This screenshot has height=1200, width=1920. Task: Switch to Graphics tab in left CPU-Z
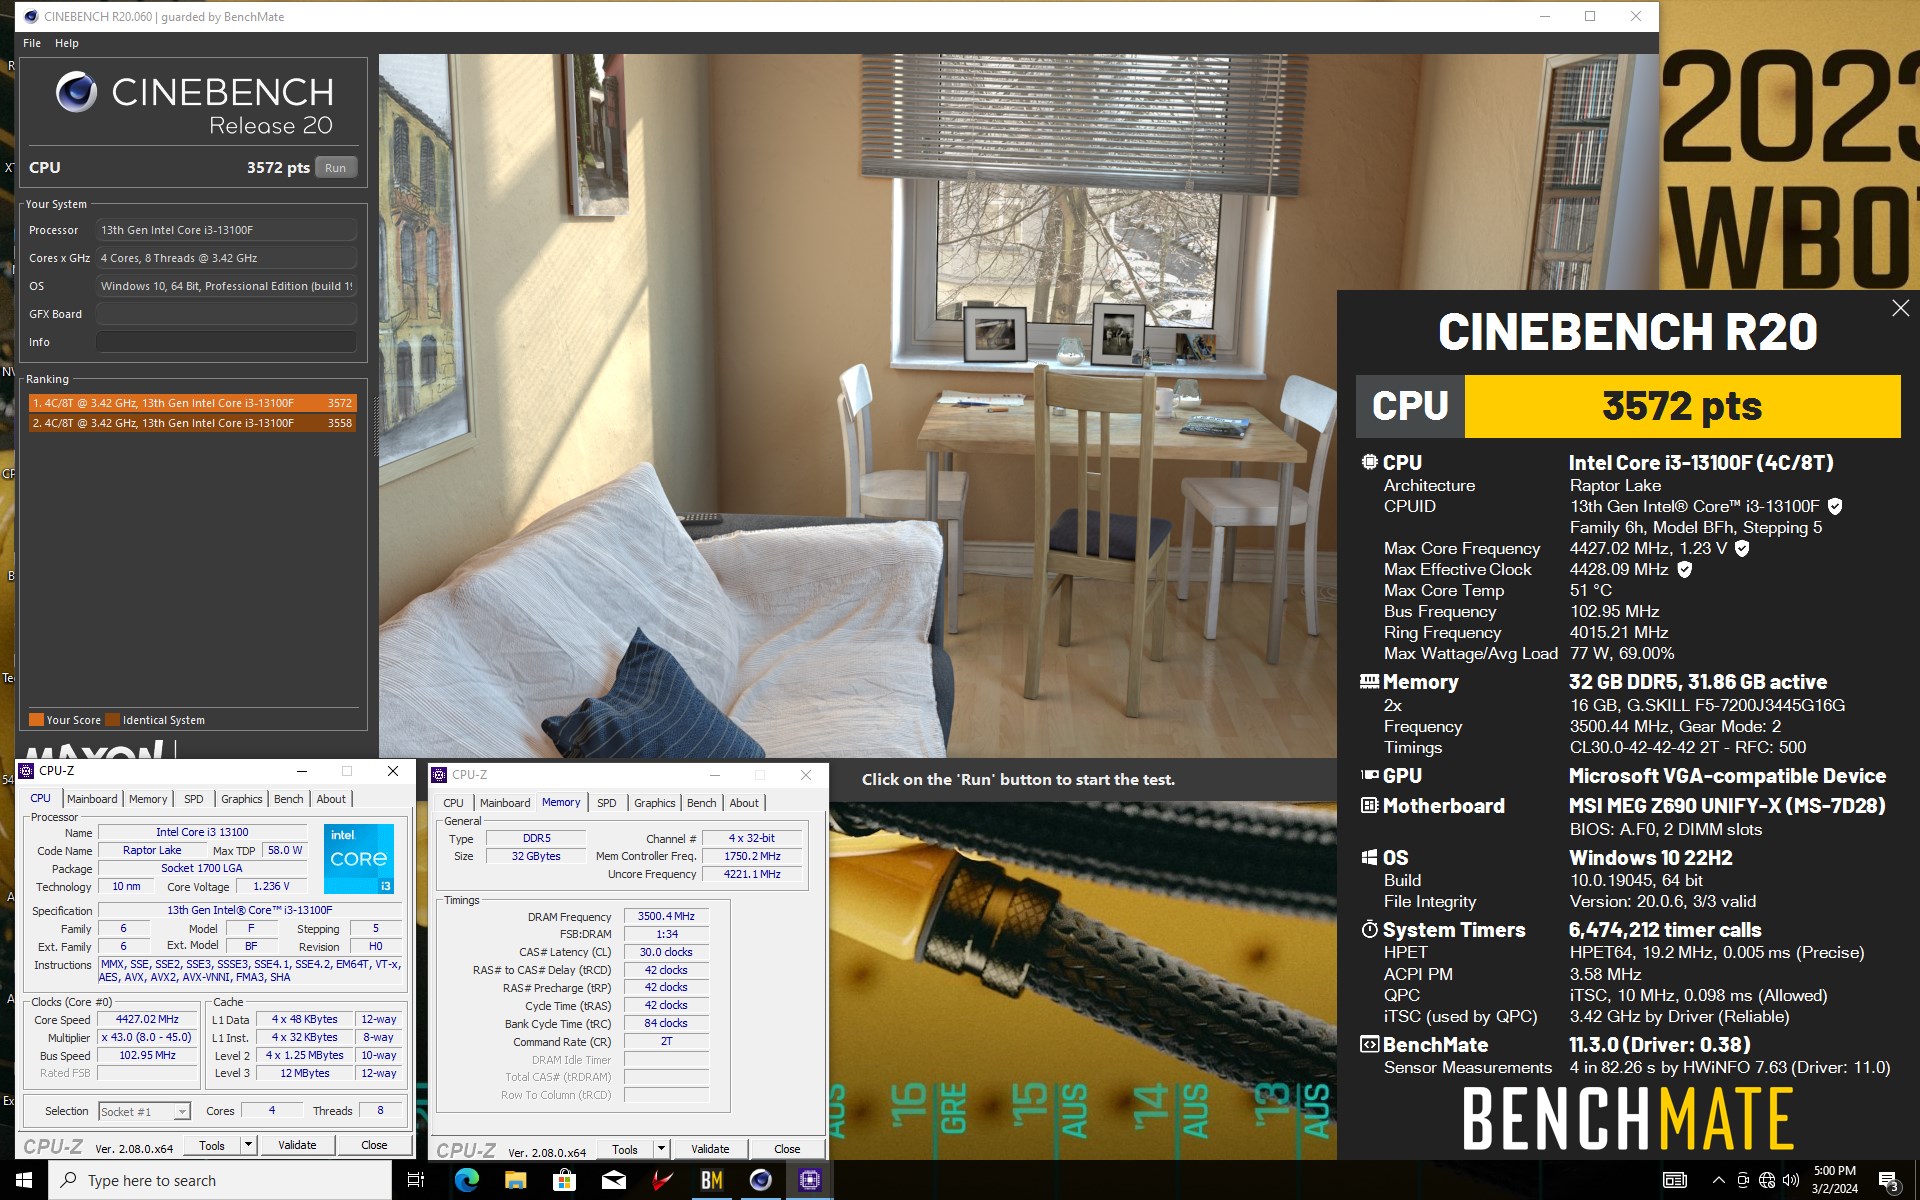[x=242, y=798]
